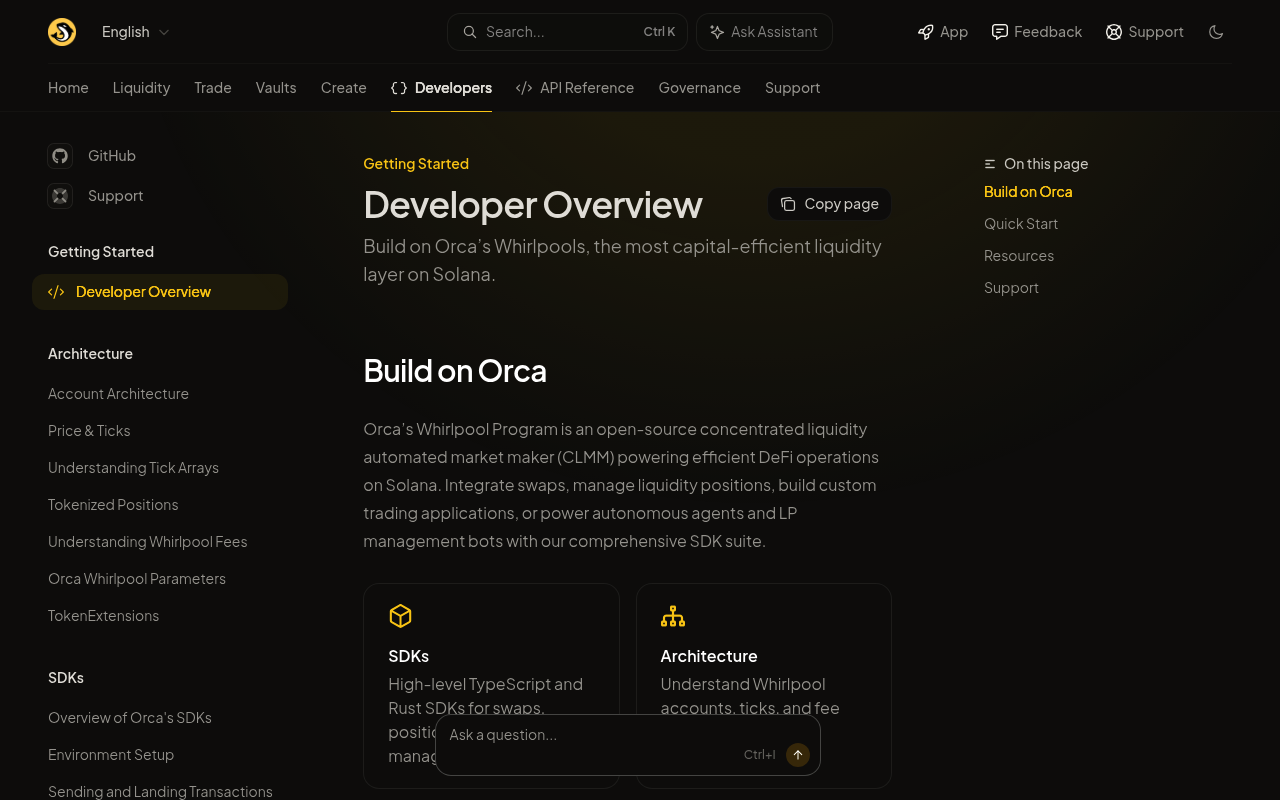This screenshot has width=1280, height=800.
Task: Open the GitHub sidebar link
Action: 92,156
